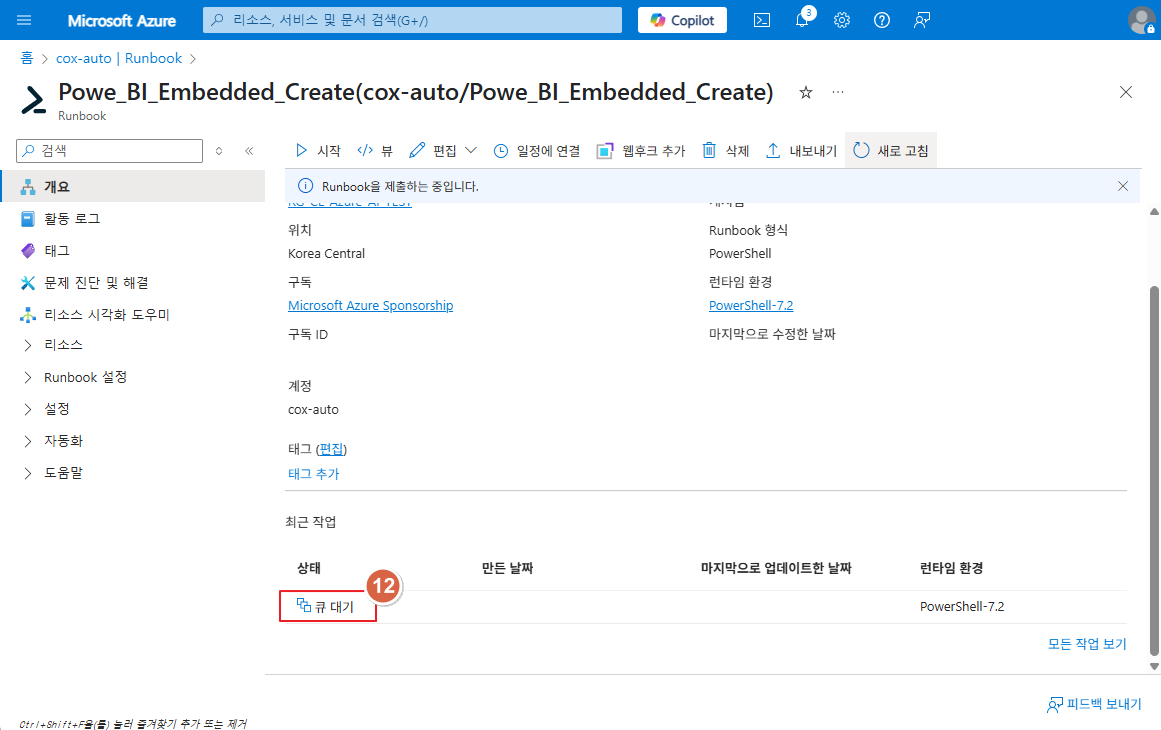This screenshot has height=730, width=1161.
Task: Close the runbook blade
Action: [1125, 93]
